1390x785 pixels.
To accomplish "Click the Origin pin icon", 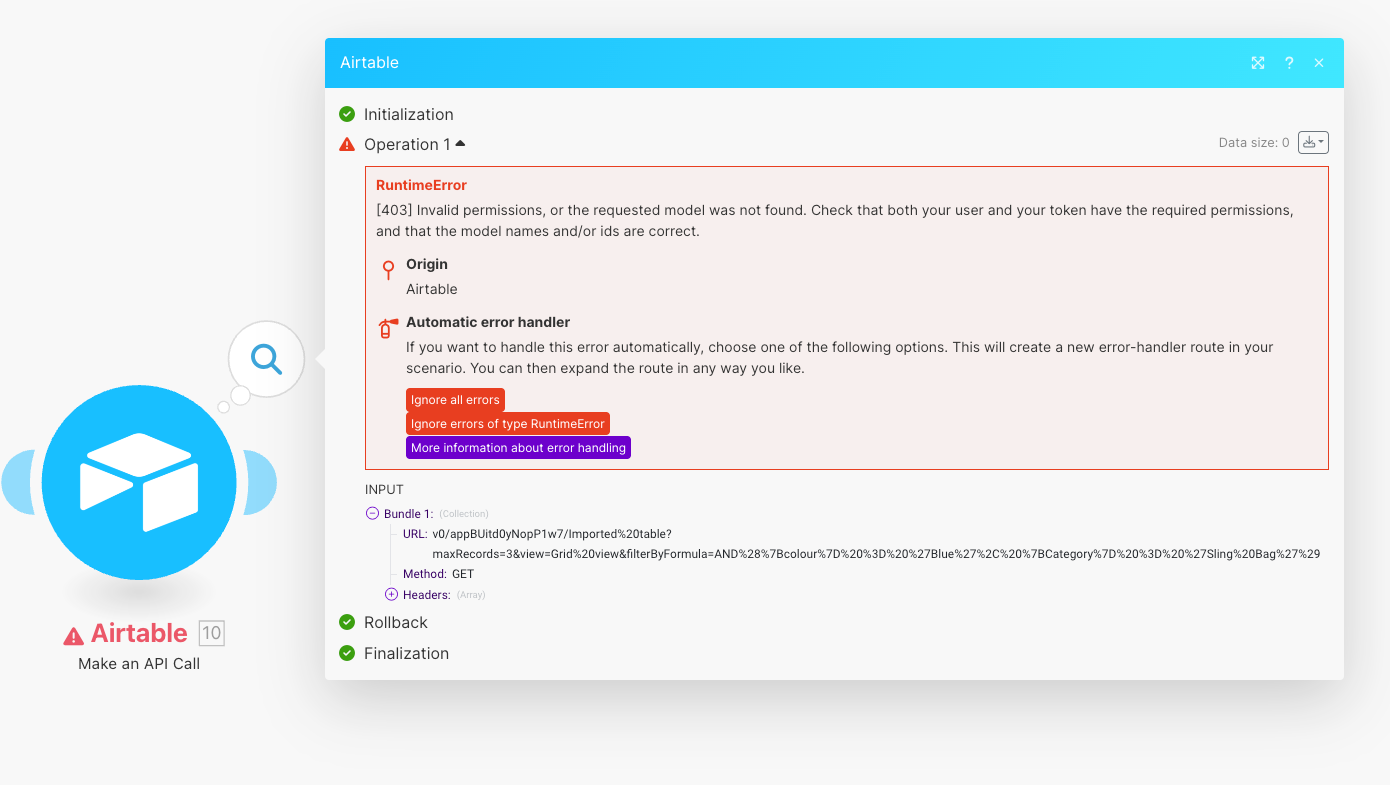I will click(388, 269).
